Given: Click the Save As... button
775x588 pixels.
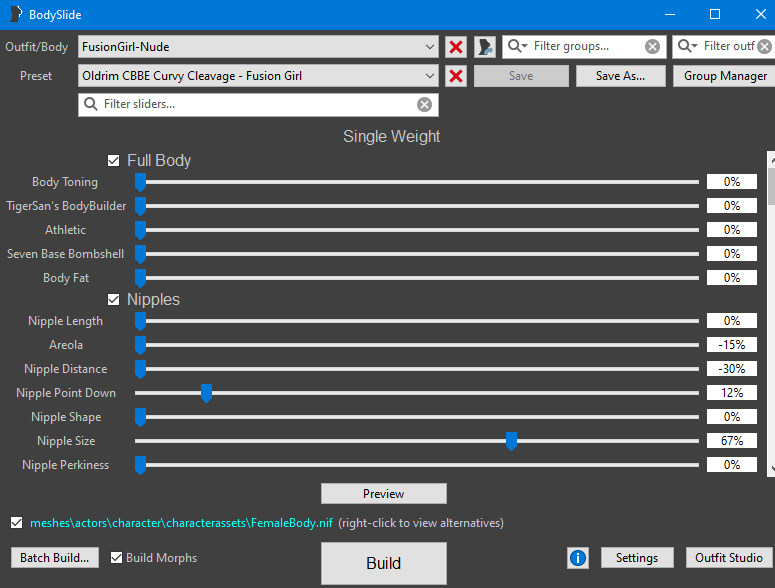Looking at the screenshot, I should [x=620, y=76].
